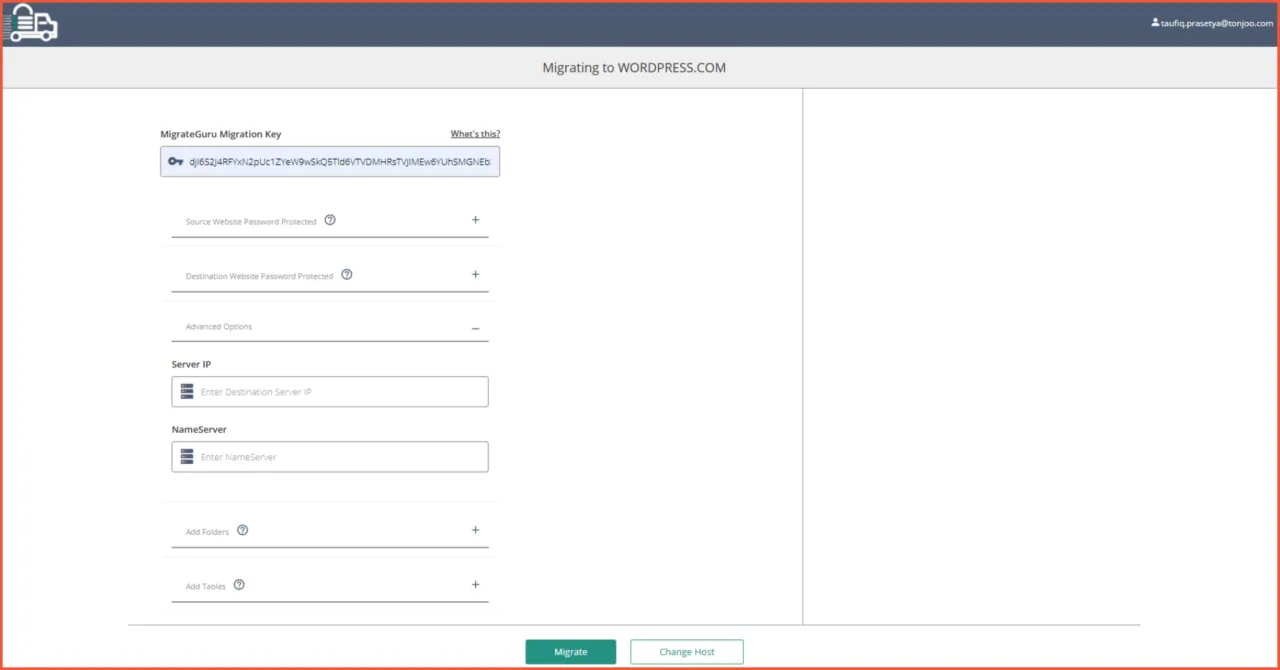Click the account email taufiq.prasetya@tonjoo.com

pos(1217,23)
